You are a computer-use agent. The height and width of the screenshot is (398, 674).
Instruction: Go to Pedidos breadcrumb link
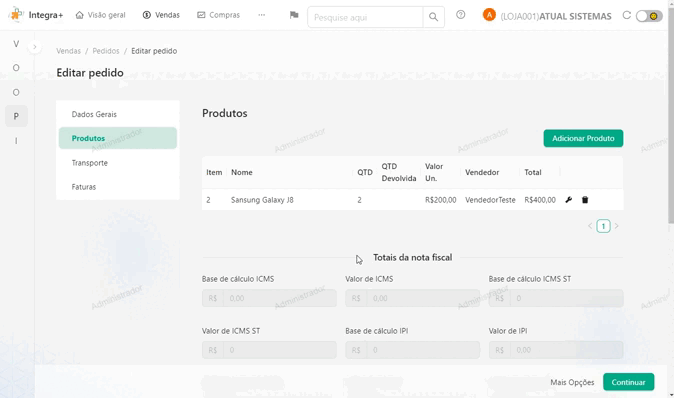pos(106,51)
